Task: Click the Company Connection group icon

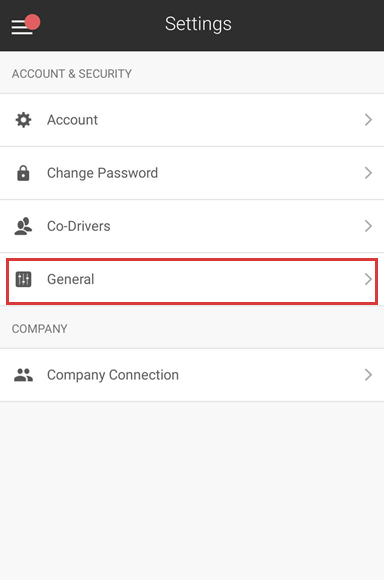Action: pyautogui.click(x=23, y=375)
